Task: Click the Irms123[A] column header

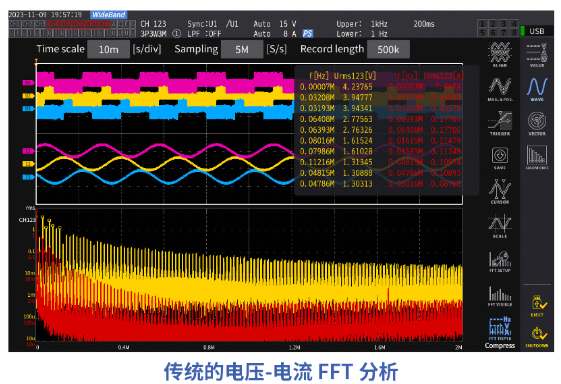Action: click(444, 76)
